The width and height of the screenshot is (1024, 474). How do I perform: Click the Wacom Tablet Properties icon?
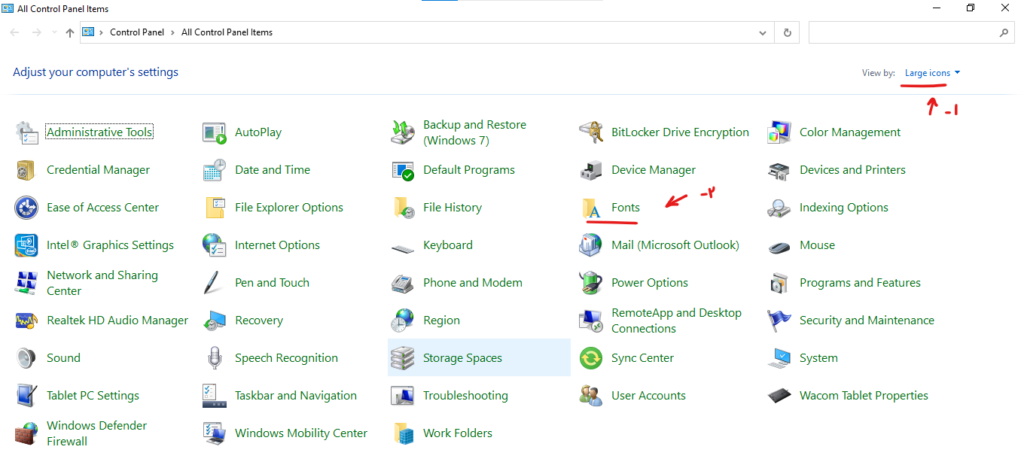(x=779, y=396)
